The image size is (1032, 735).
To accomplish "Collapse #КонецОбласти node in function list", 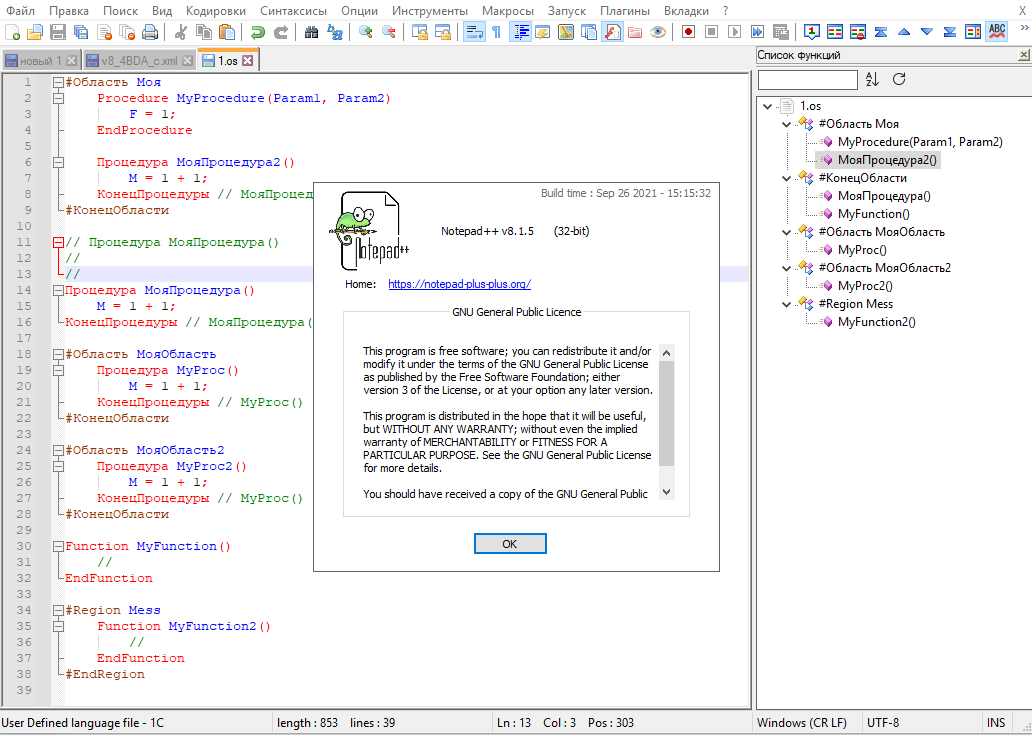I will pyautogui.click(x=787, y=178).
